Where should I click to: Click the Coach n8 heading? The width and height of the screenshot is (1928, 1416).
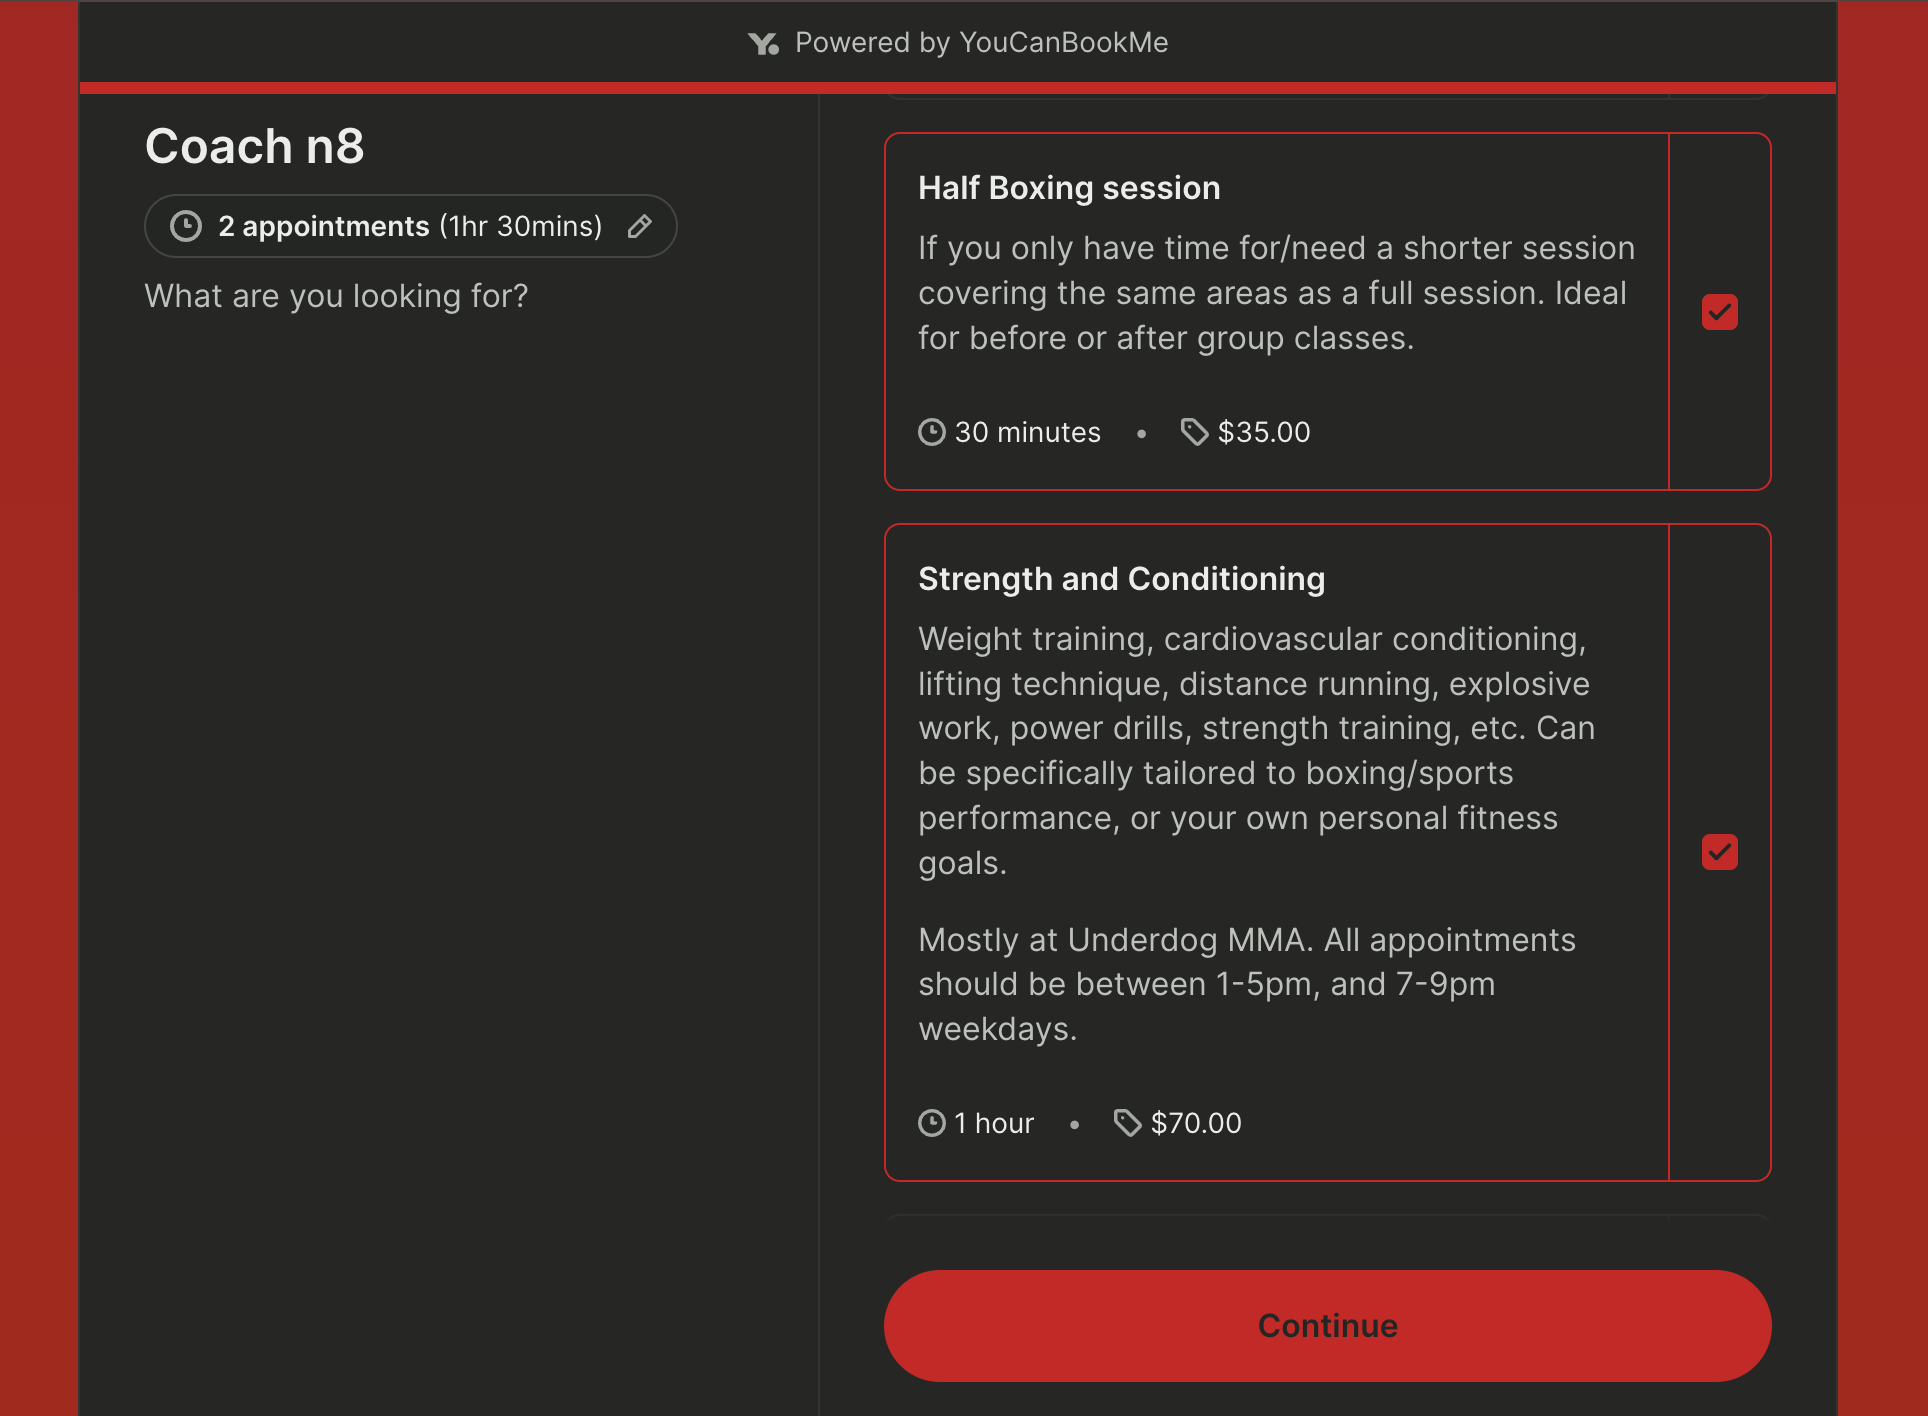[x=254, y=146]
